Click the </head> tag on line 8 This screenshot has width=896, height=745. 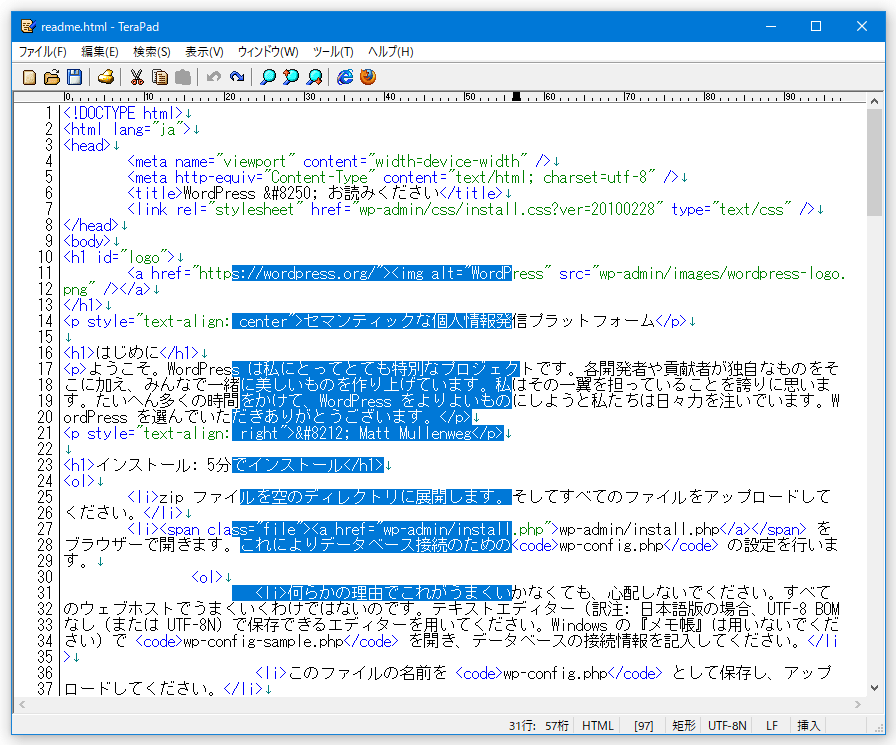91,225
